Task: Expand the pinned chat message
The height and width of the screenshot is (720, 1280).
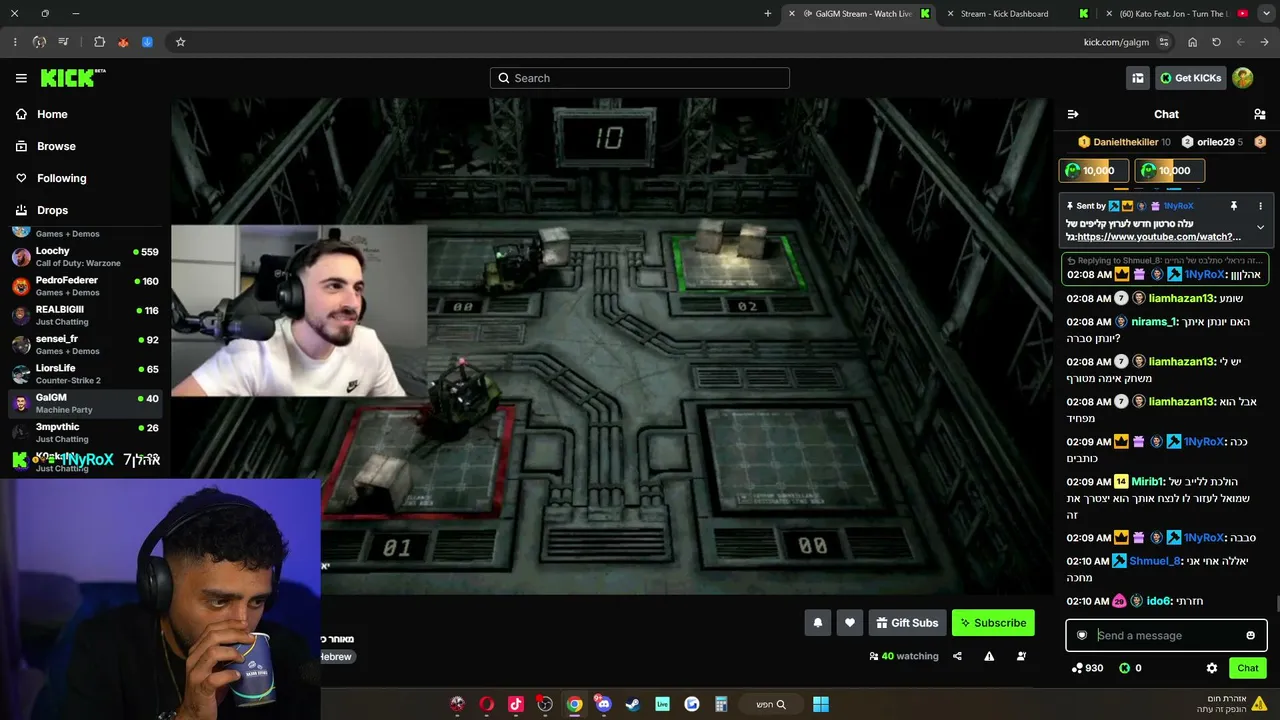Action: pyautogui.click(x=1260, y=227)
